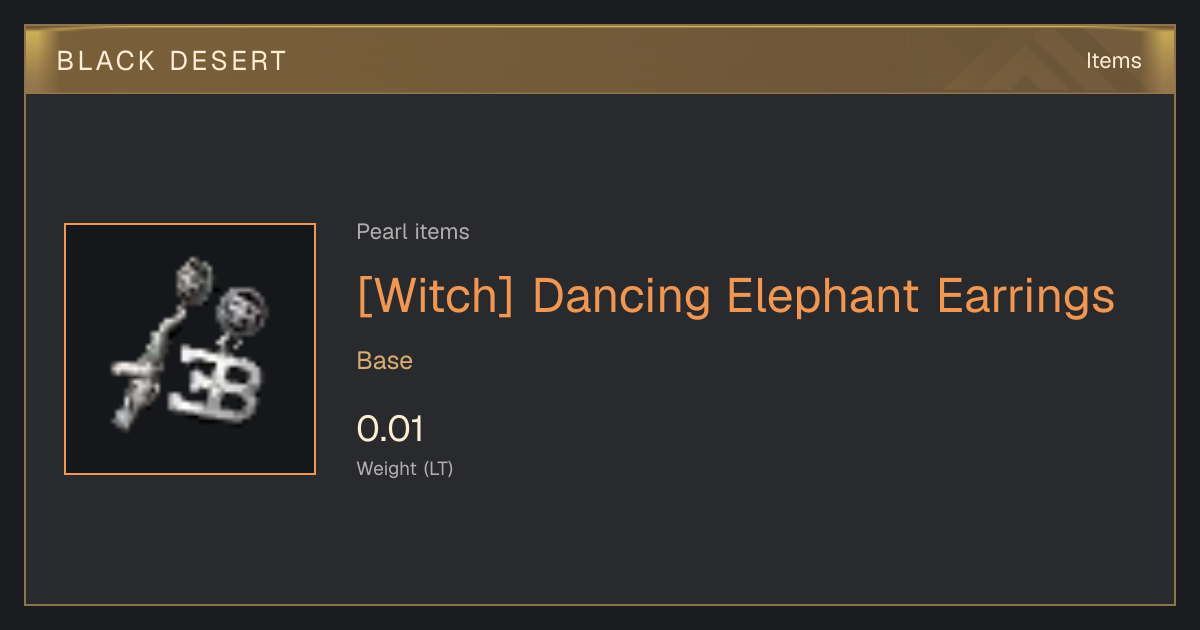Click the Dancing Elephant Earrings item icon

pyautogui.click(x=190, y=349)
